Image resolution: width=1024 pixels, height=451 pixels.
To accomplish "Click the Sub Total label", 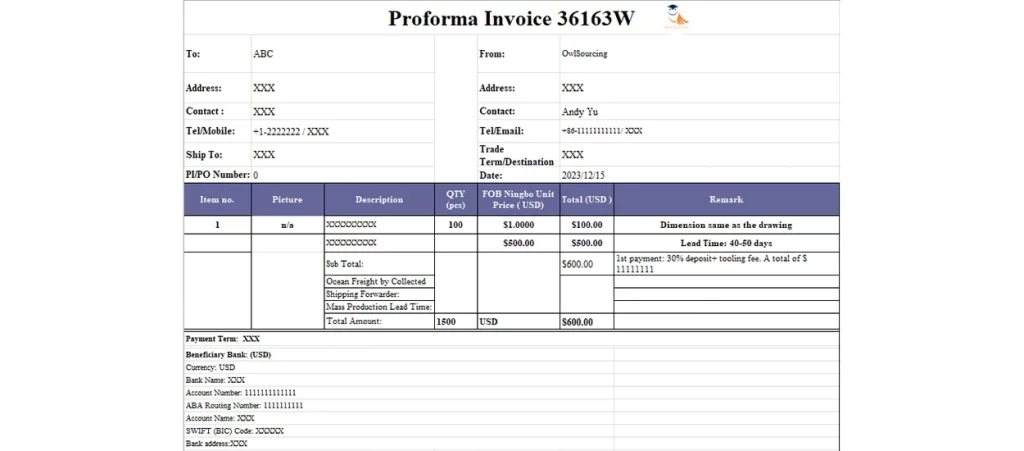I will [x=344, y=264].
